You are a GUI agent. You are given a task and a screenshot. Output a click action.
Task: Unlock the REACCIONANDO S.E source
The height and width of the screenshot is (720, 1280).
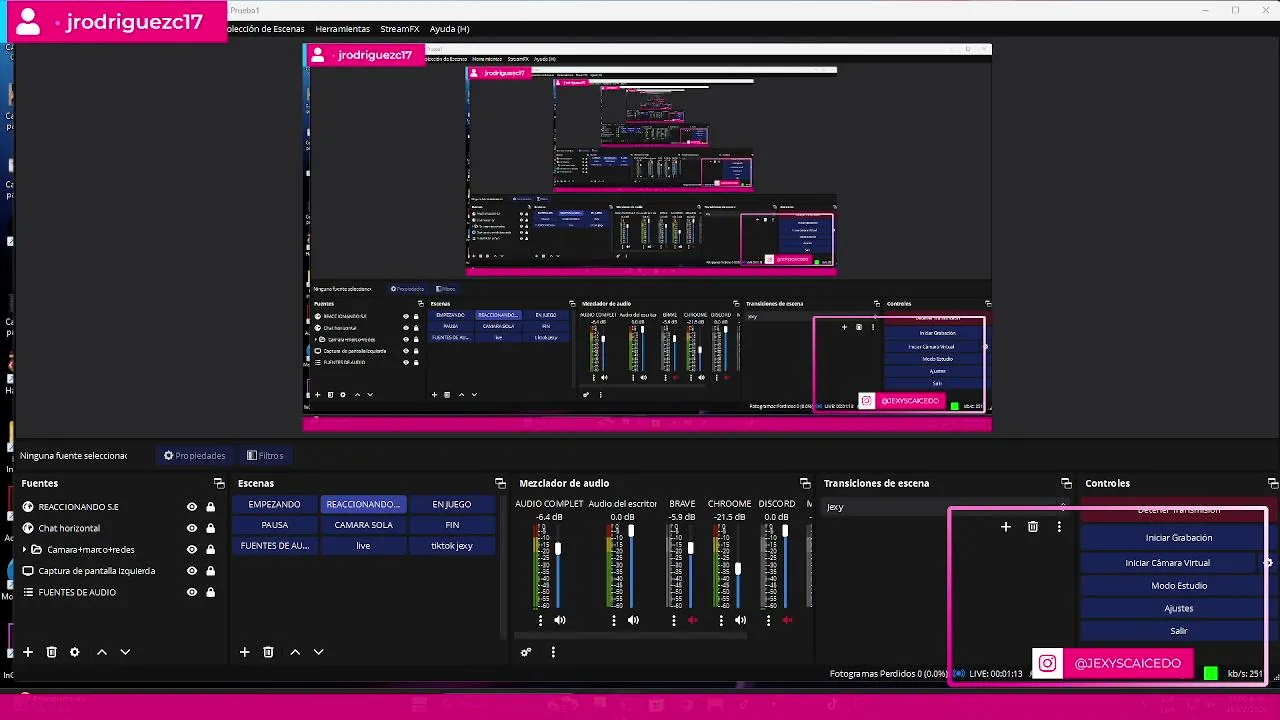click(210, 507)
